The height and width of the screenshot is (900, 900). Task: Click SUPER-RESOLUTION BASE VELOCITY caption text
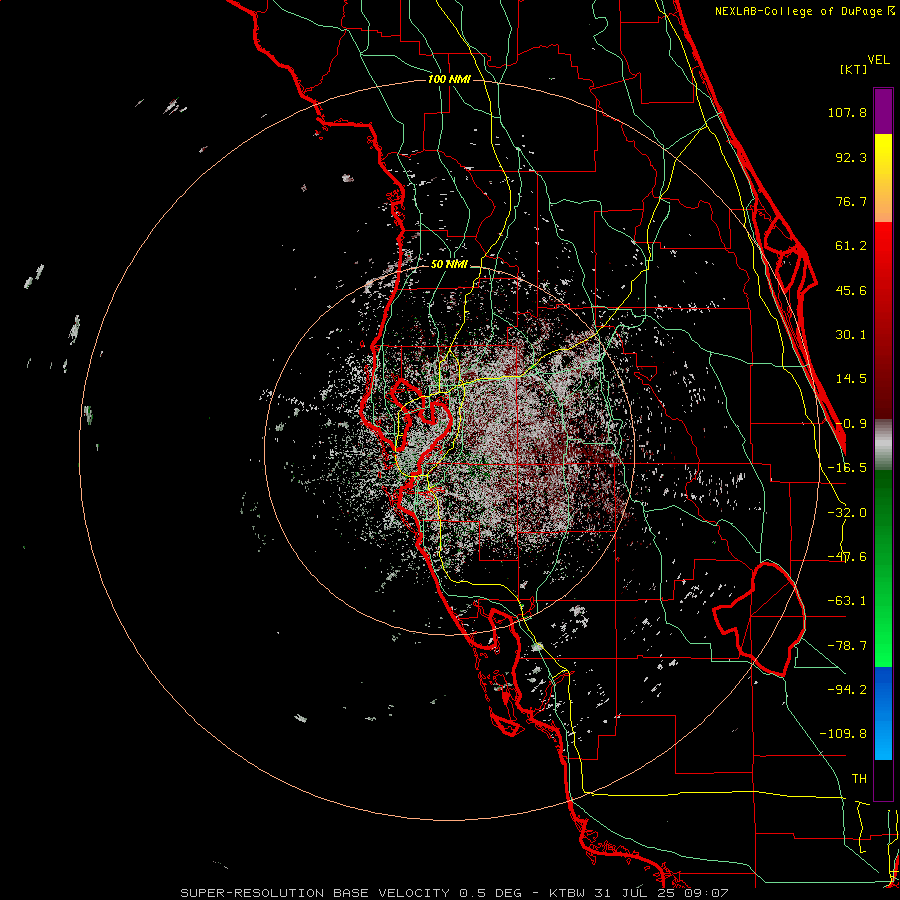click(x=317, y=893)
